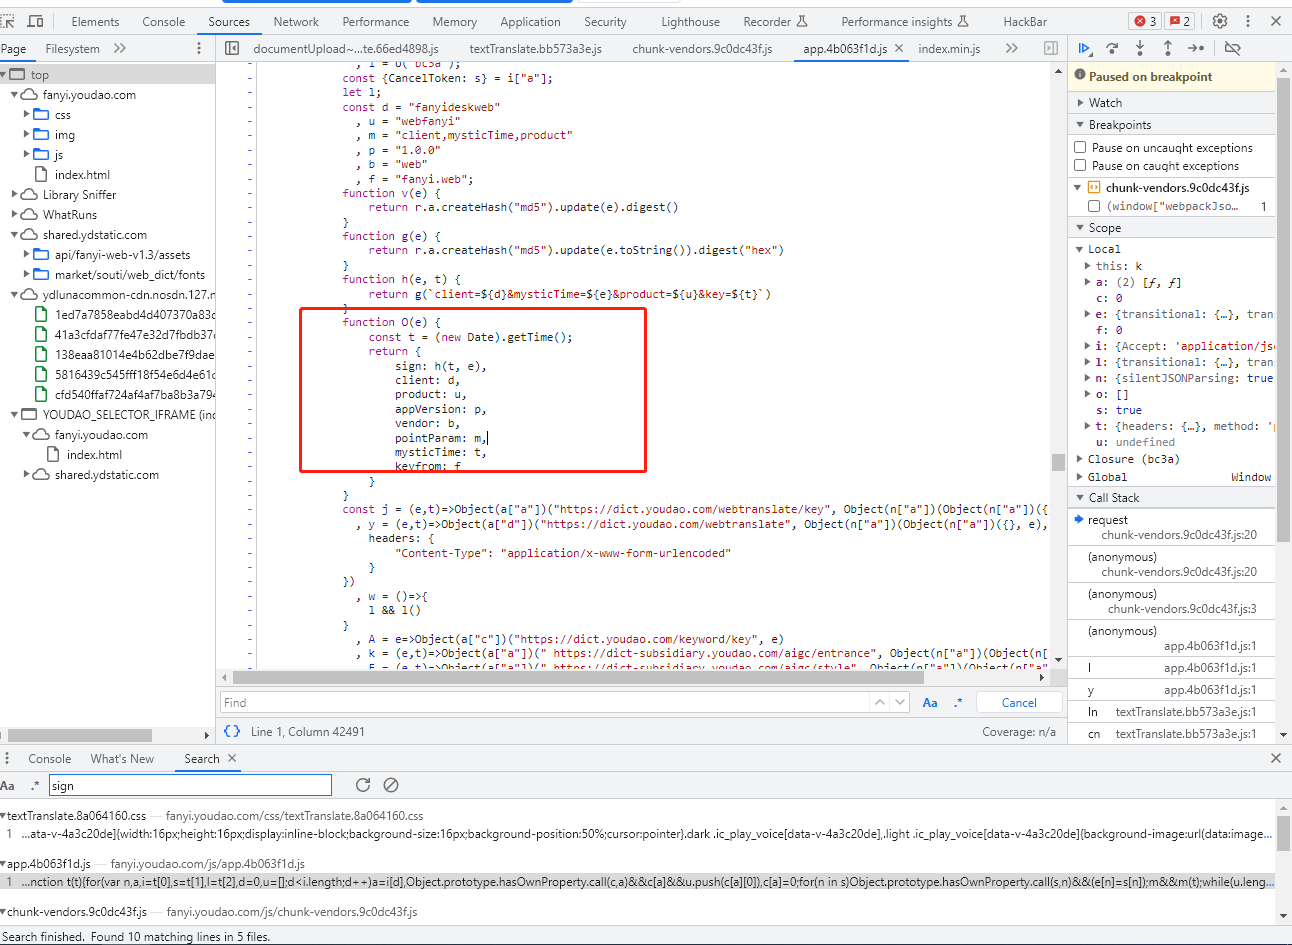Viewport: 1292px width, 945px height.
Task: Tick the window["webpackJso… breakpoint checkbox
Action: (x=1094, y=206)
